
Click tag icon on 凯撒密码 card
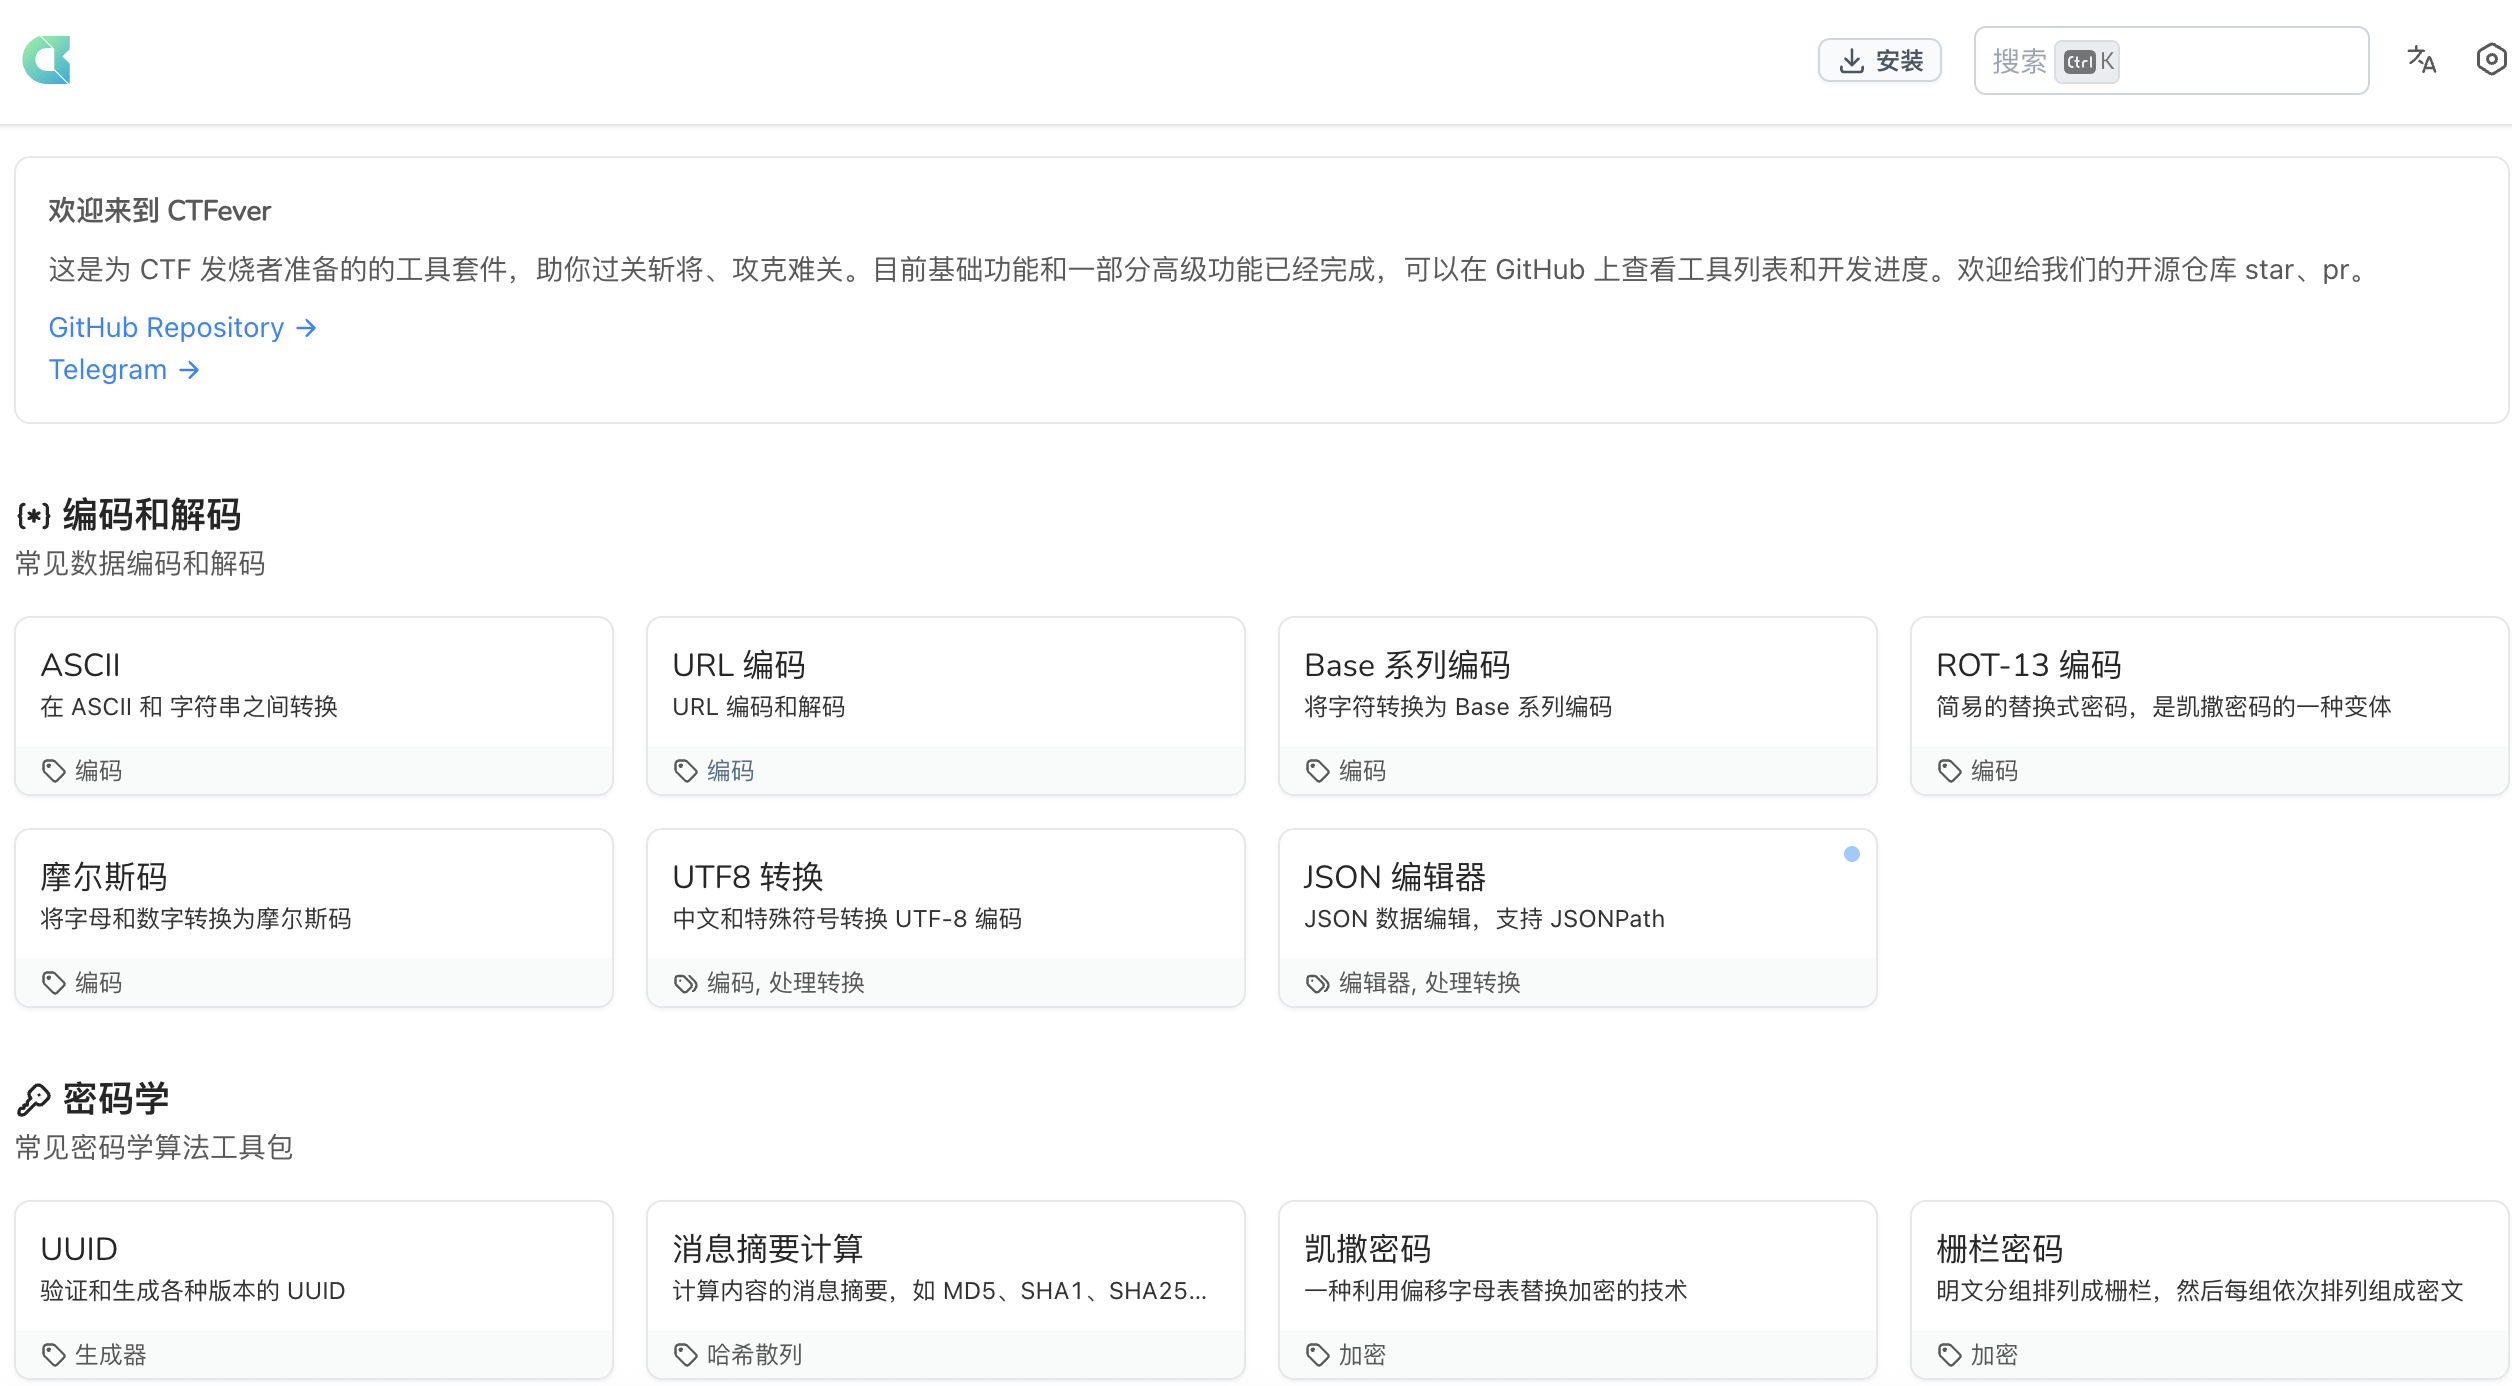pyautogui.click(x=1318, y=1355)
